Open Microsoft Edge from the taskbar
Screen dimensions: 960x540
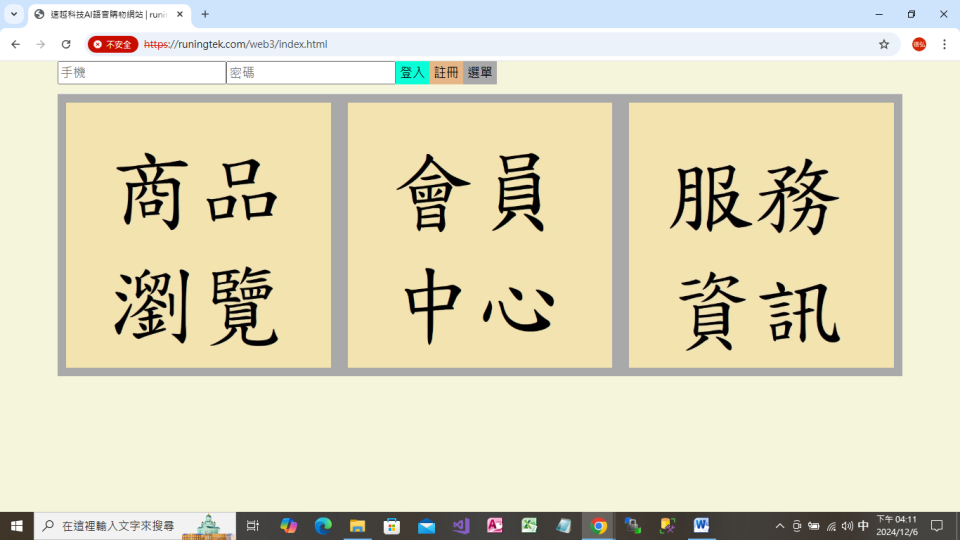323,526
